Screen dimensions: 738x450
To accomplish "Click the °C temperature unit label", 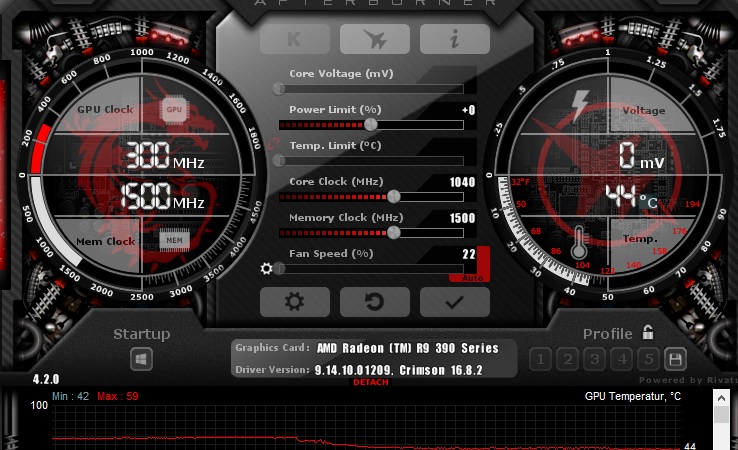I will [x=648, y=202].
